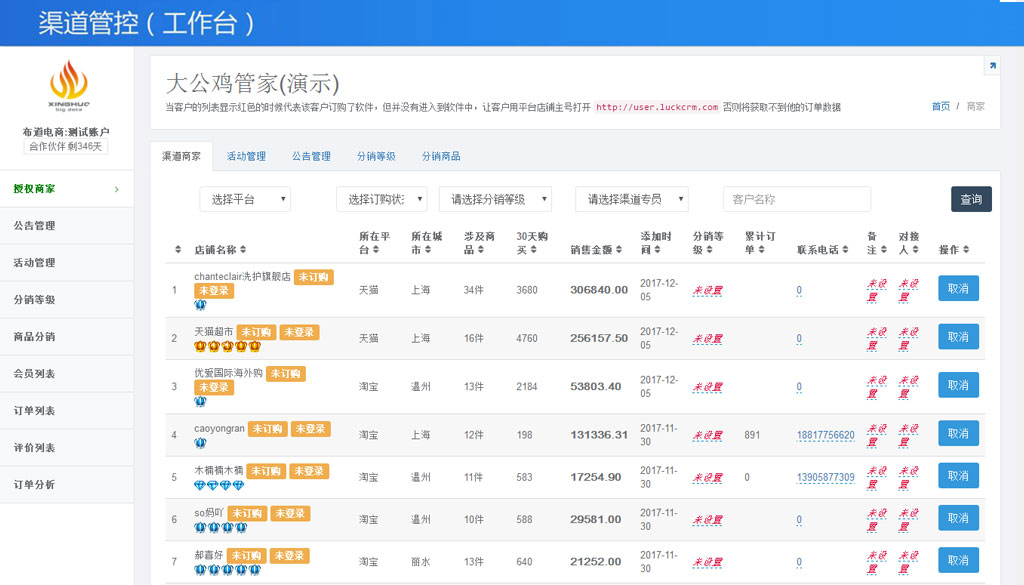The height and width of the screenshot is (585, 1024).
Task: Open 订单分析 in the sidebar
Action: coord(67,484)
